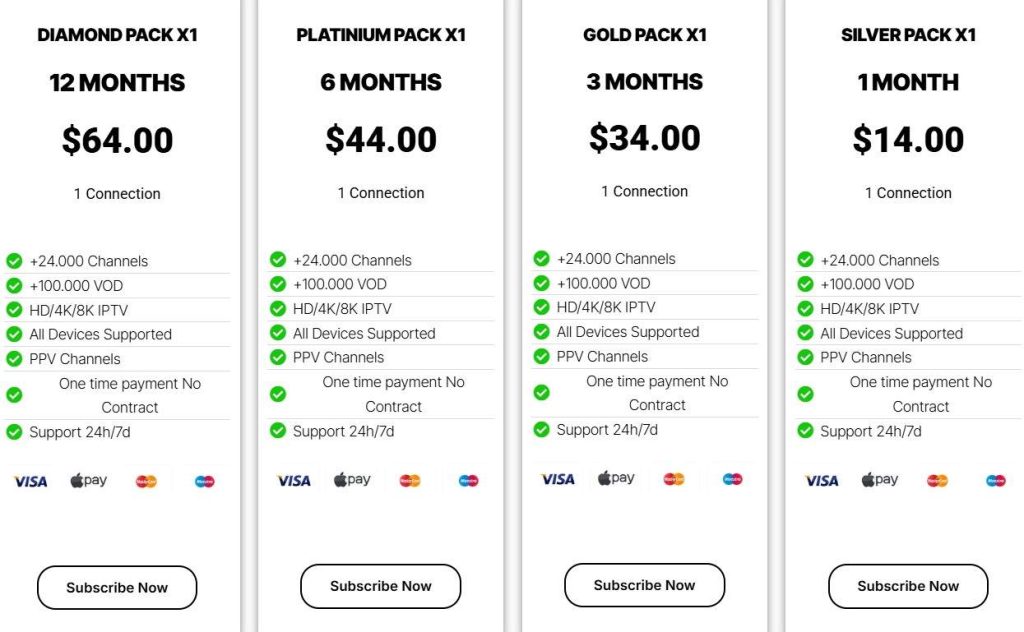Screen dimensions: 1024x632
Task: Select the Maestro icon under Platinium Pack
Action: point(467,481)
